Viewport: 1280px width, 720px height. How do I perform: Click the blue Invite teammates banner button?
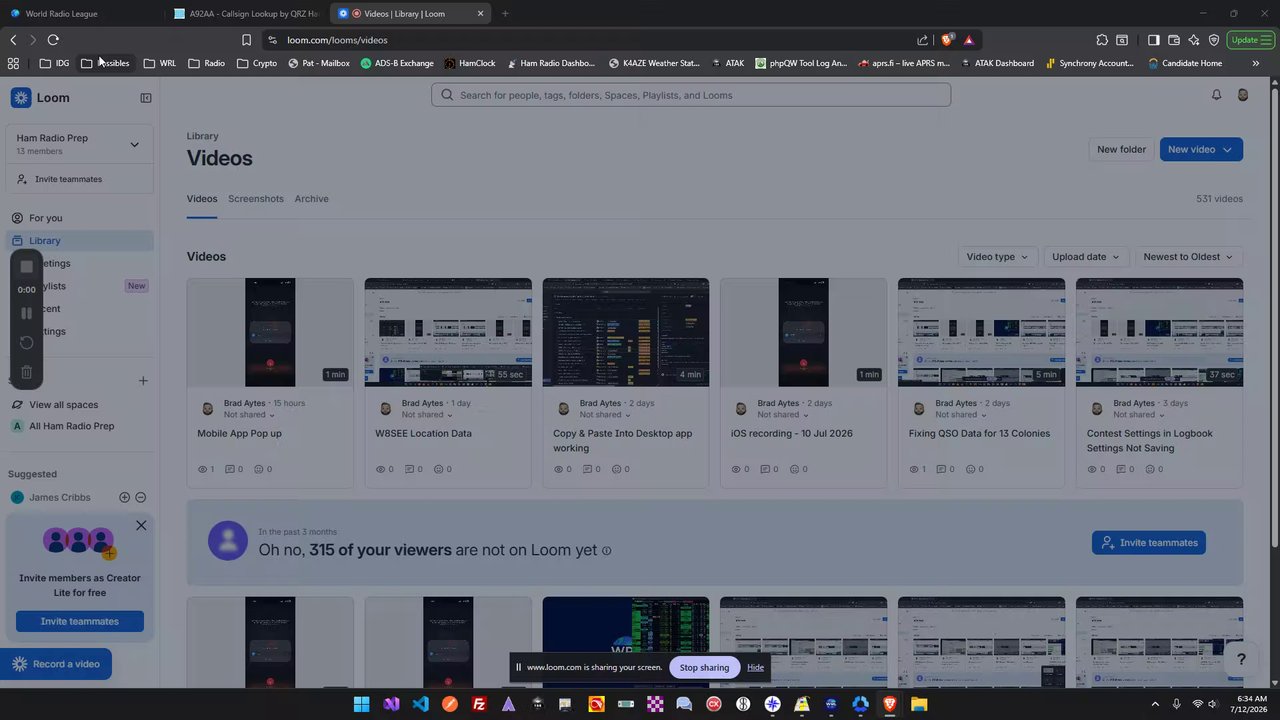(x=1149, y=543)
